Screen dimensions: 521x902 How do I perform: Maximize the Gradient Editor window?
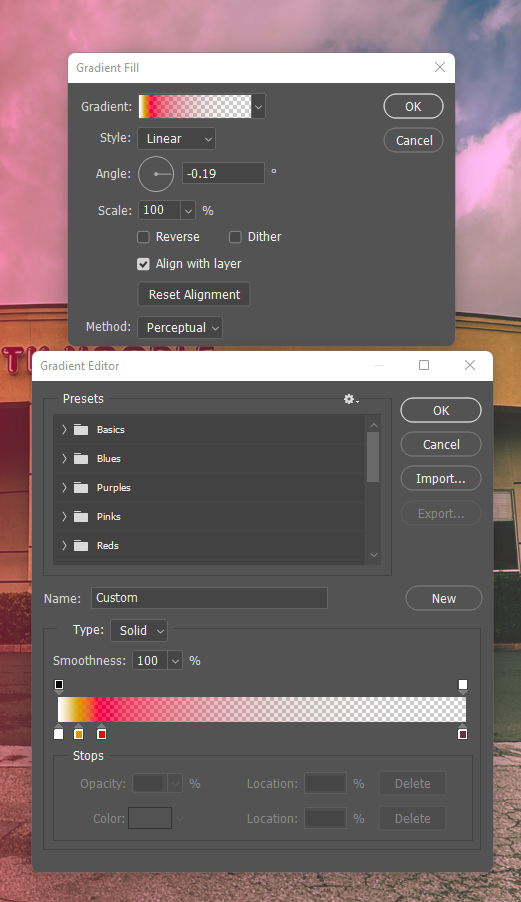424,365
